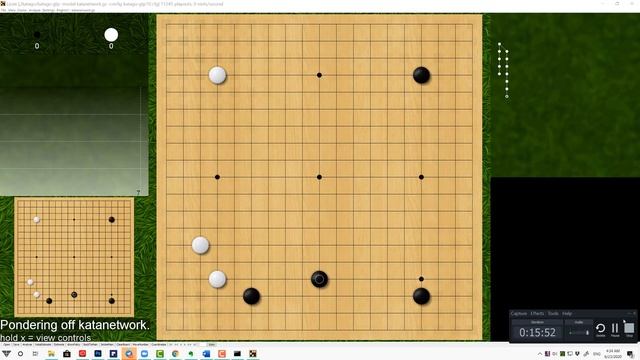Open the Windows Start menu
Screen dimensions: 640x360
click(6, 353)
